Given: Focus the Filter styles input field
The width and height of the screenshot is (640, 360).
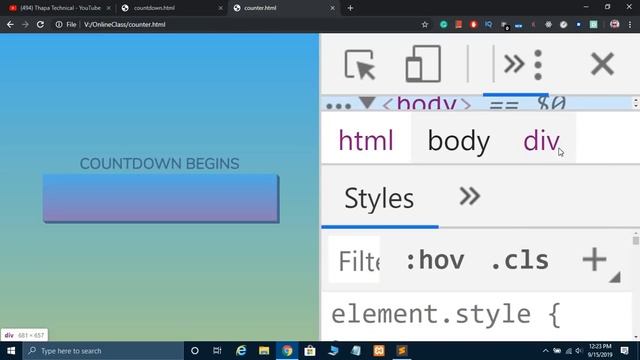Looking at the screenshot, I should click(354, 260).
